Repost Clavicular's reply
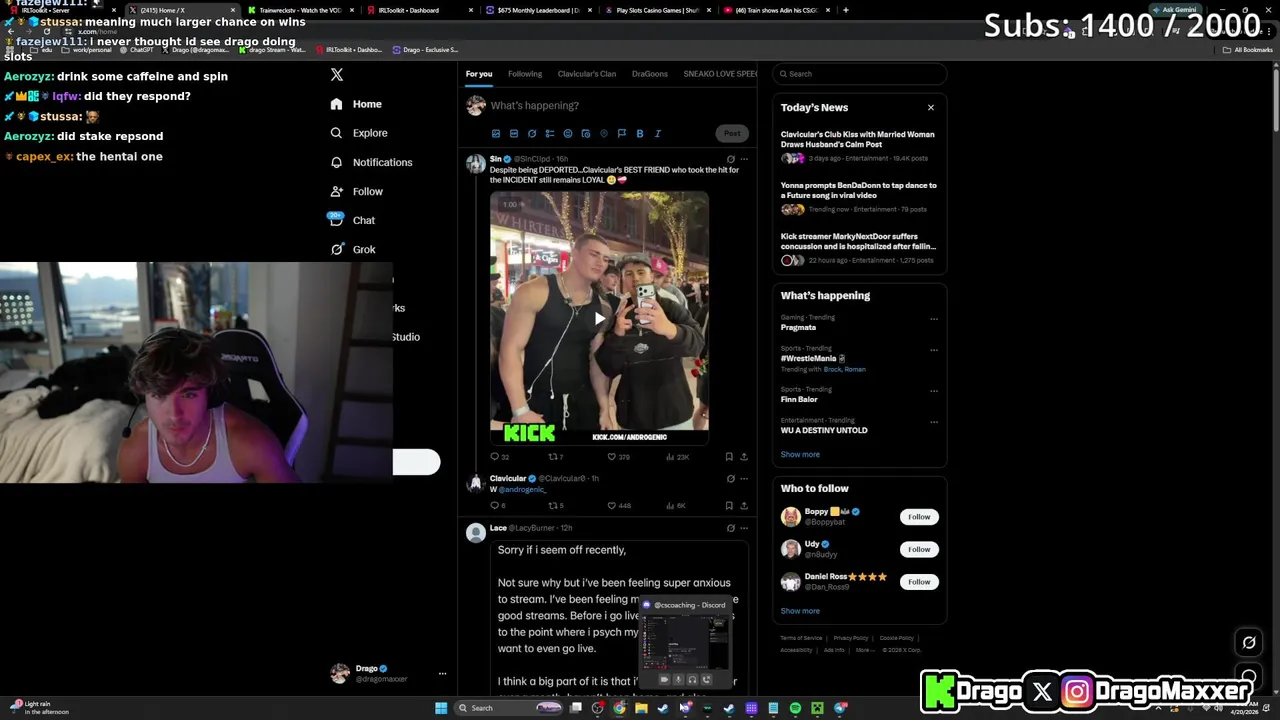The width and height of the screenshot is (1280, 720). pos(553,506)
